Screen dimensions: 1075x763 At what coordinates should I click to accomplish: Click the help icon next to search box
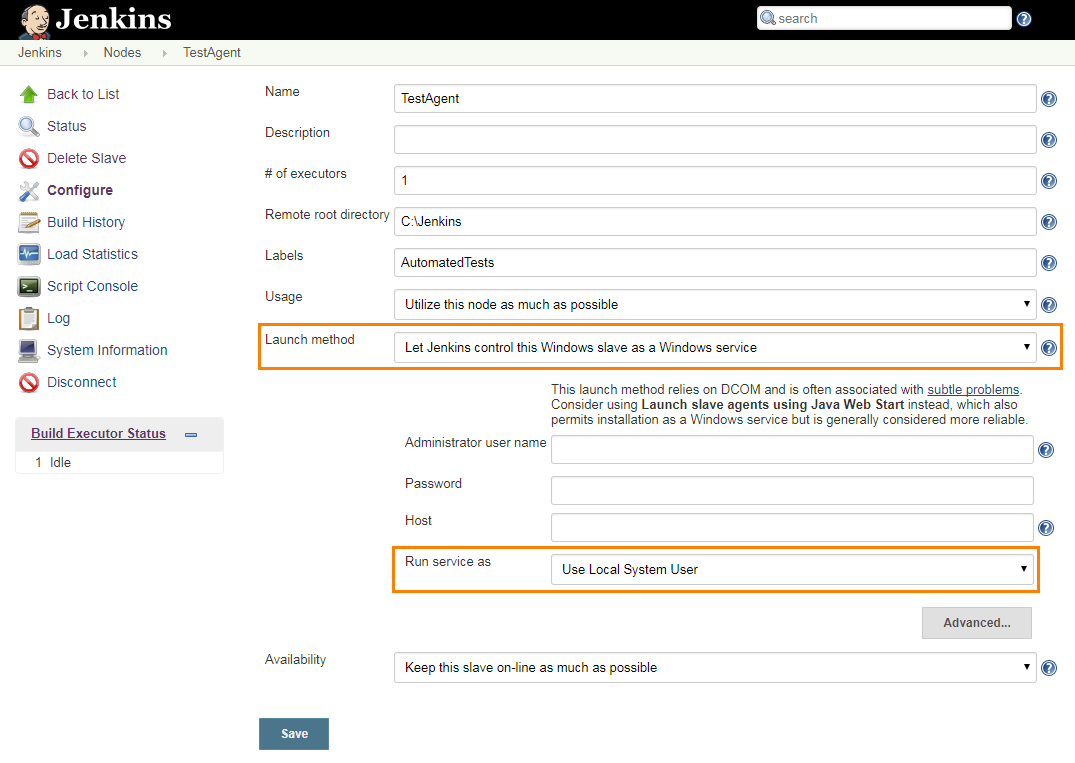tap(1024, 19)
